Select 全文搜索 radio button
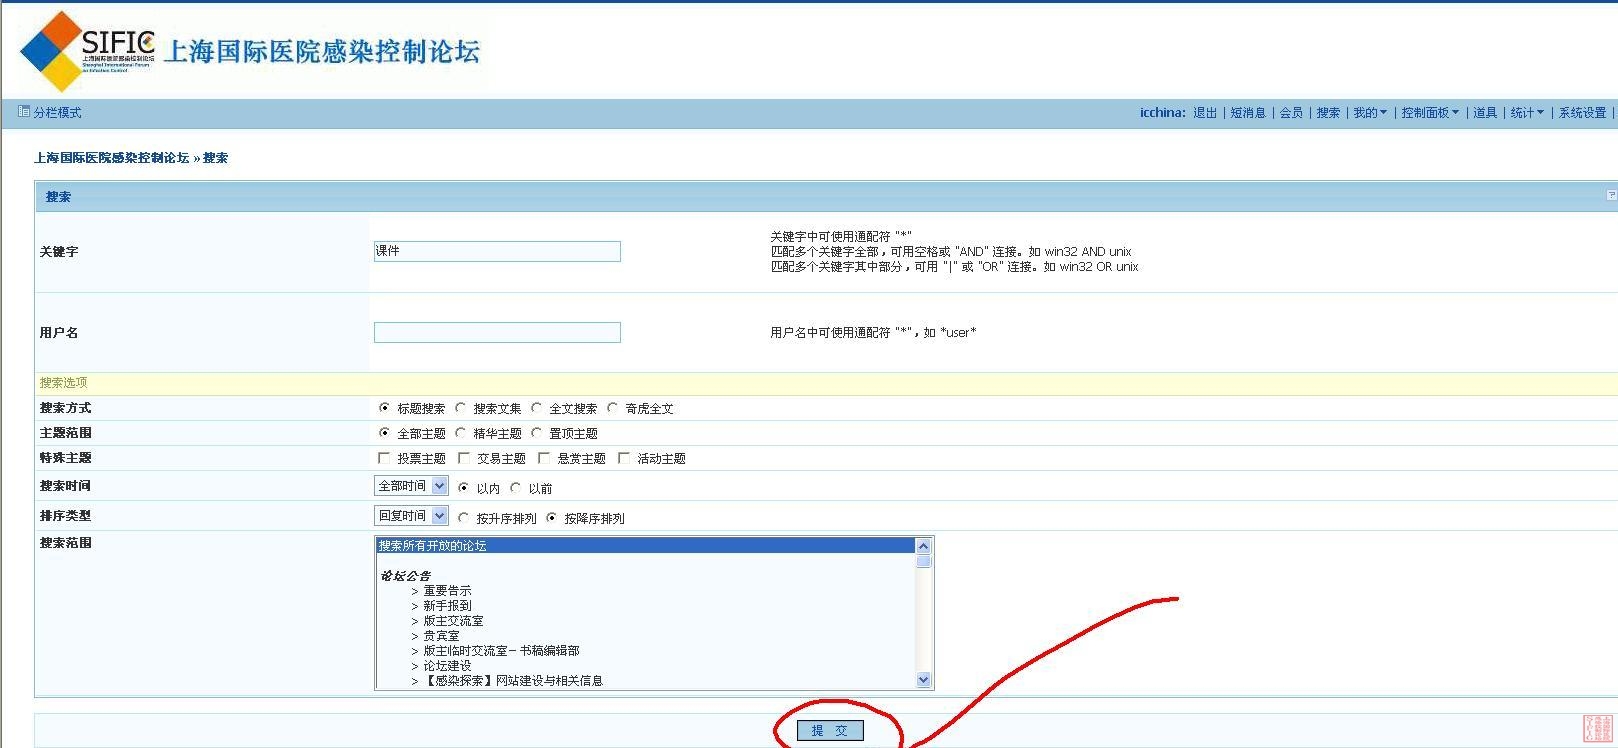Image resolution: width=1618 pixels, height=748 pixels. [536, 408]
